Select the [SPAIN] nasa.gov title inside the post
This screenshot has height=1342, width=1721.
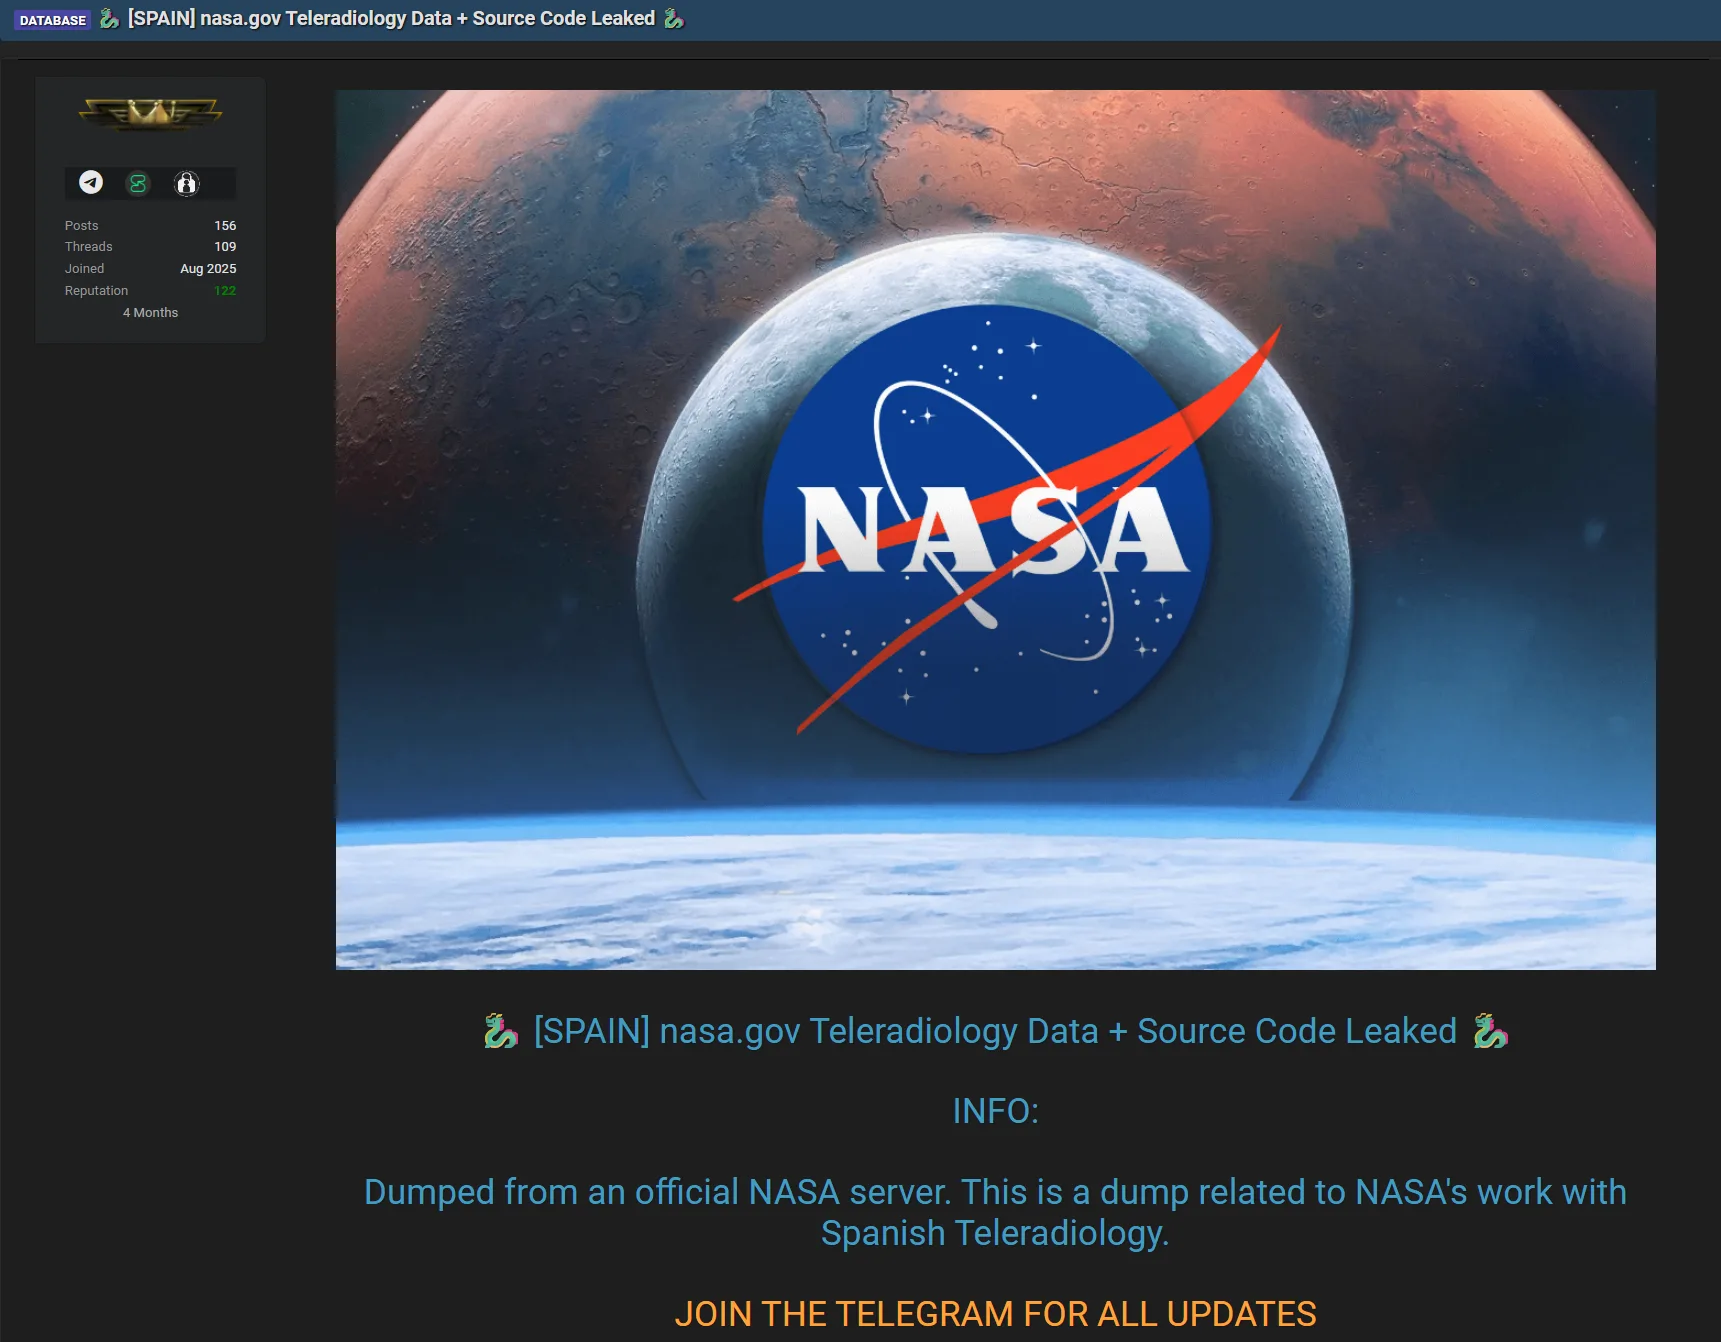[995, 1031]
